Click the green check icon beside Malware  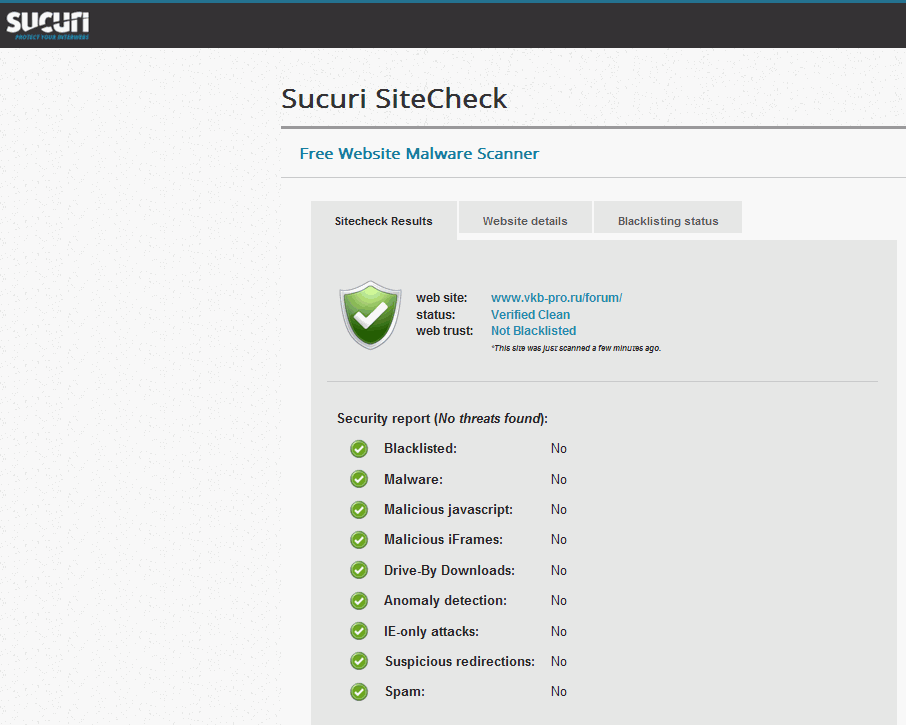[x=359, y=479]
